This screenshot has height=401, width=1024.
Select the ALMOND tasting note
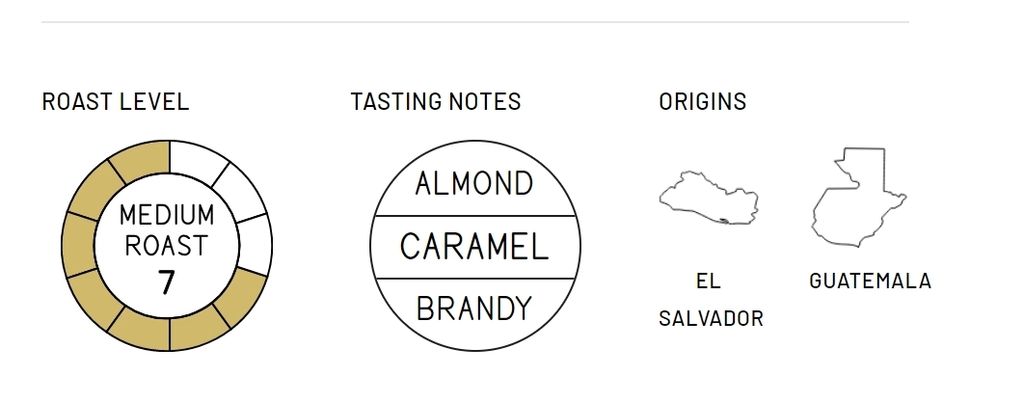(x=474, y=184)
